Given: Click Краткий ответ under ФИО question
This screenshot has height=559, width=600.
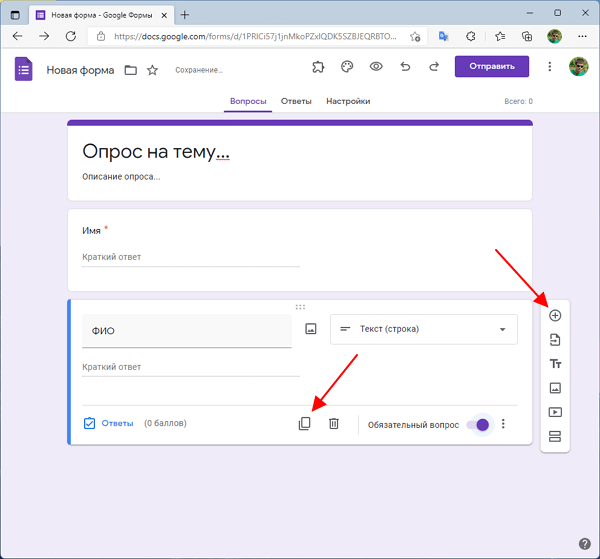Looking at the screenshot, I should pos(191,367).
